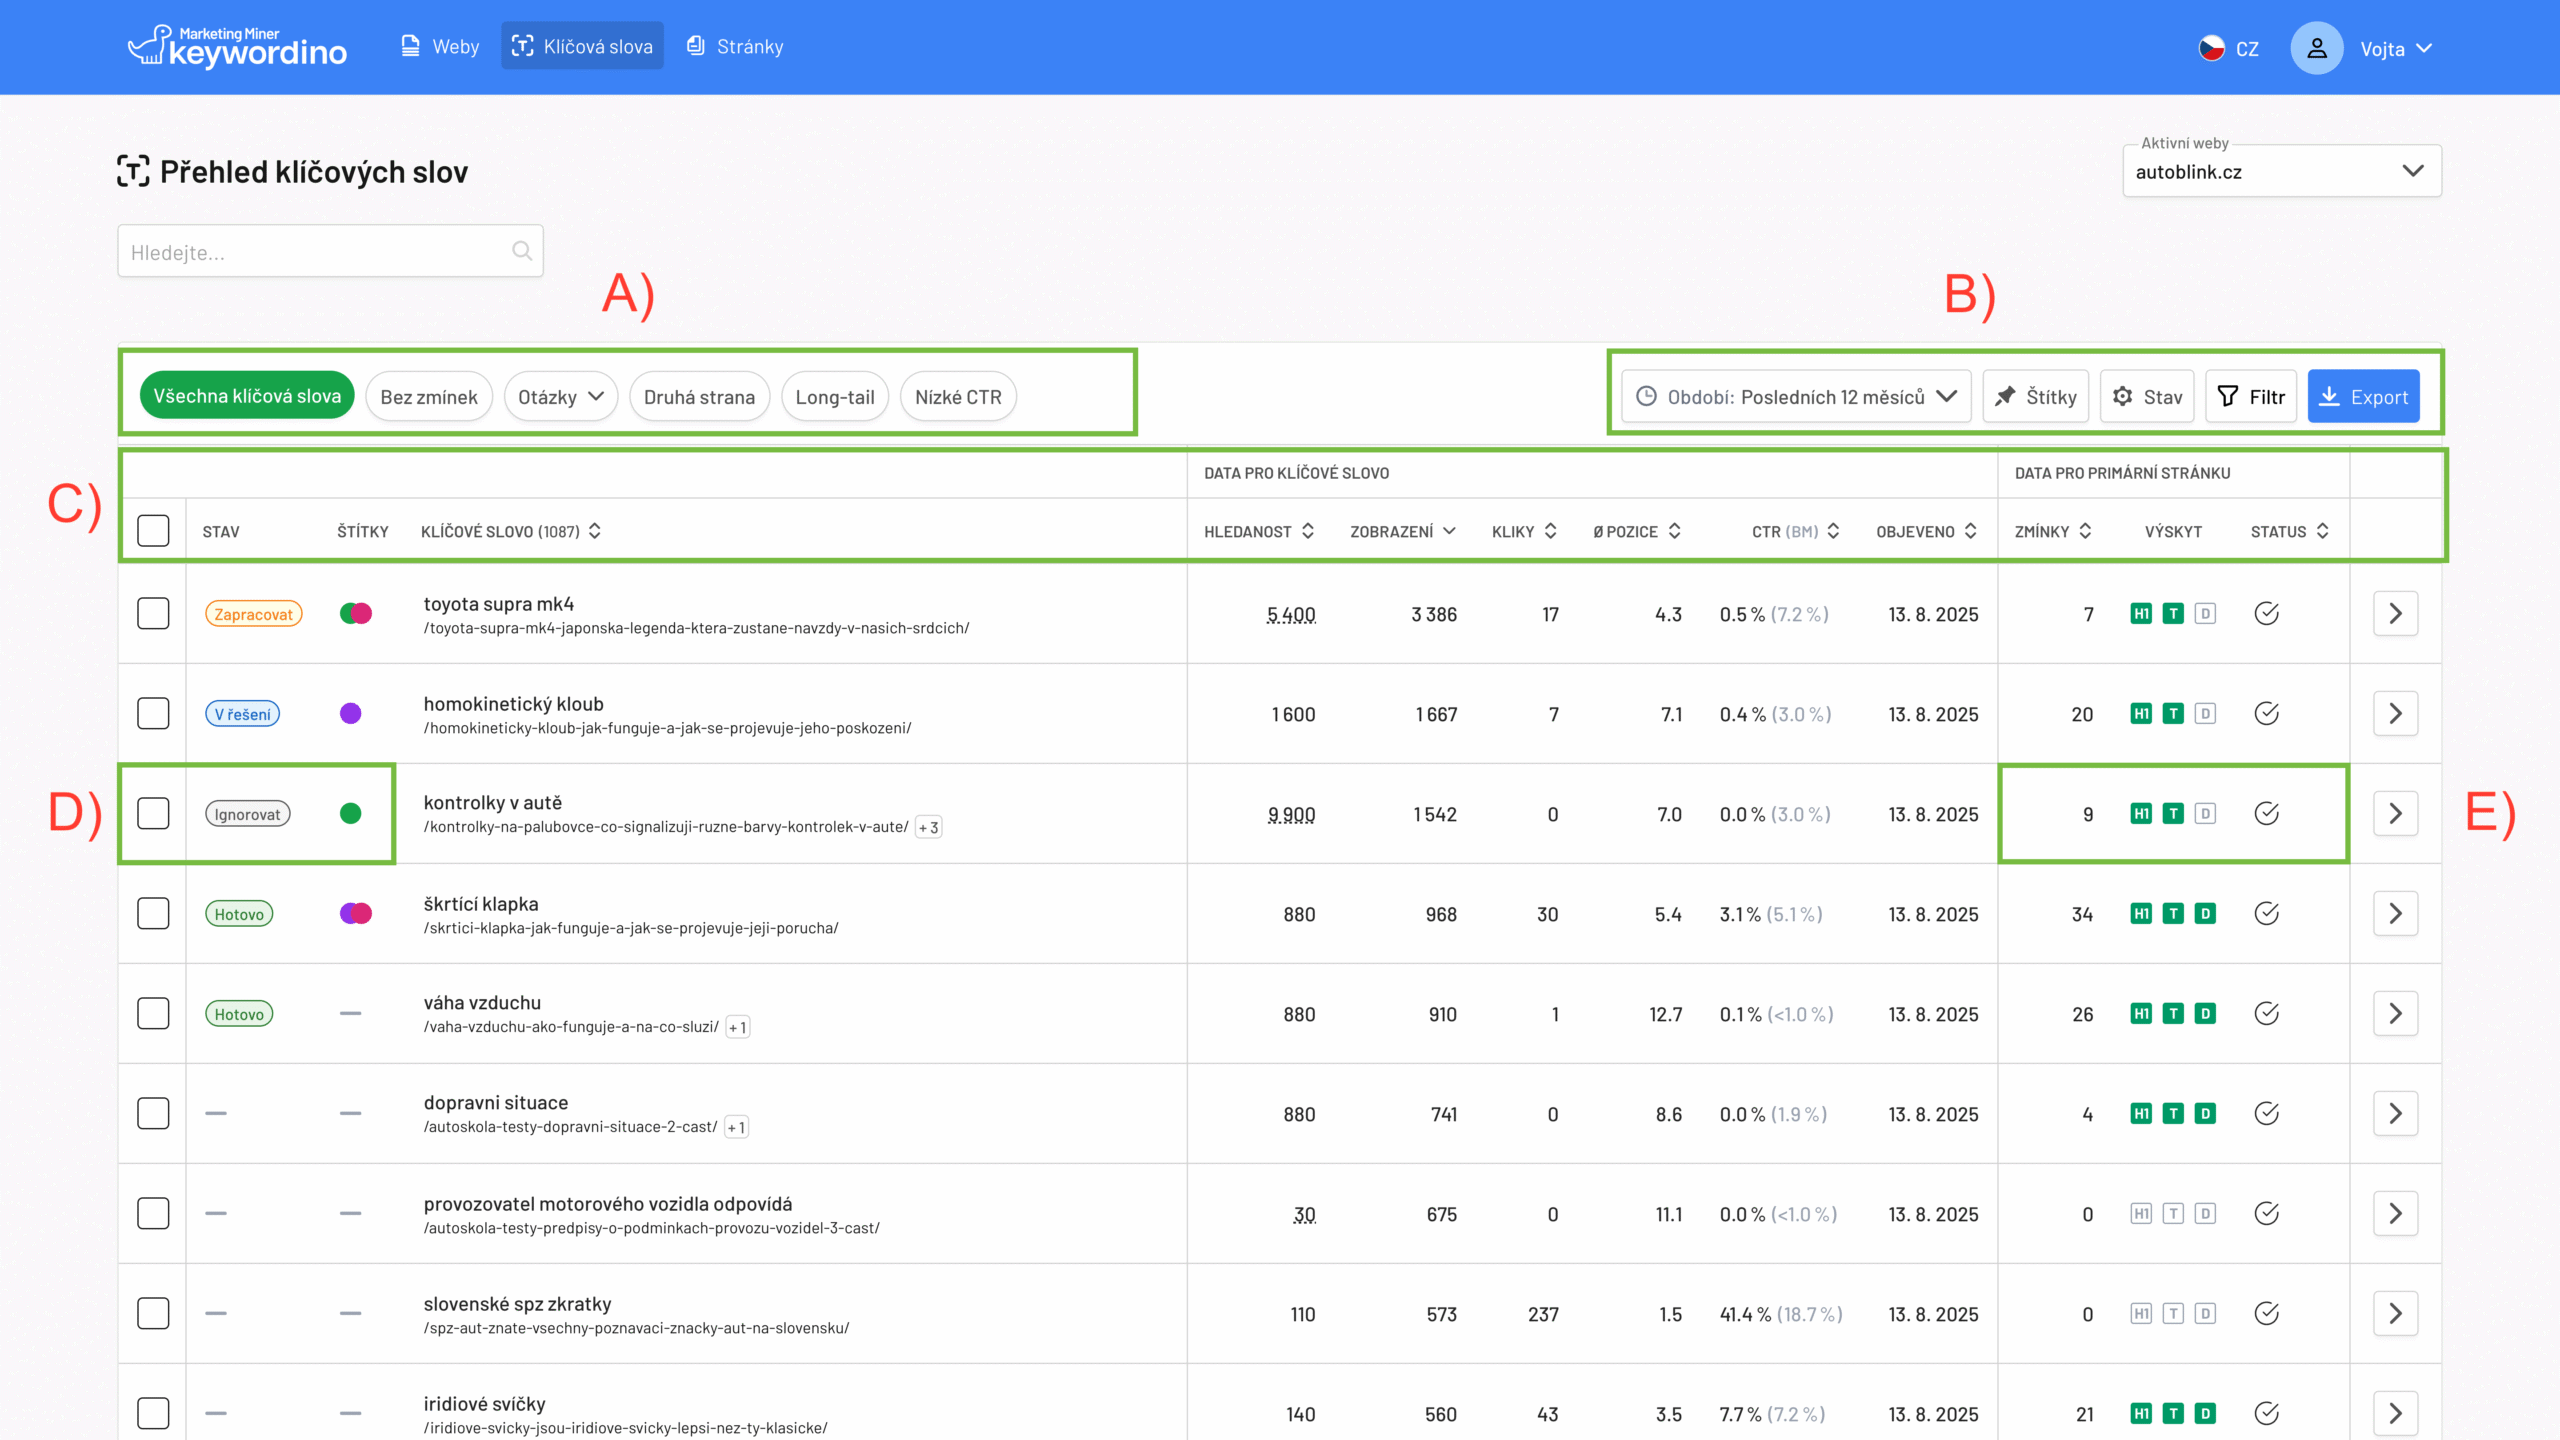Click the Czech flag language icon
The height and width of the screenshot is (1440, 2560).
click(x=2211, y=48)
